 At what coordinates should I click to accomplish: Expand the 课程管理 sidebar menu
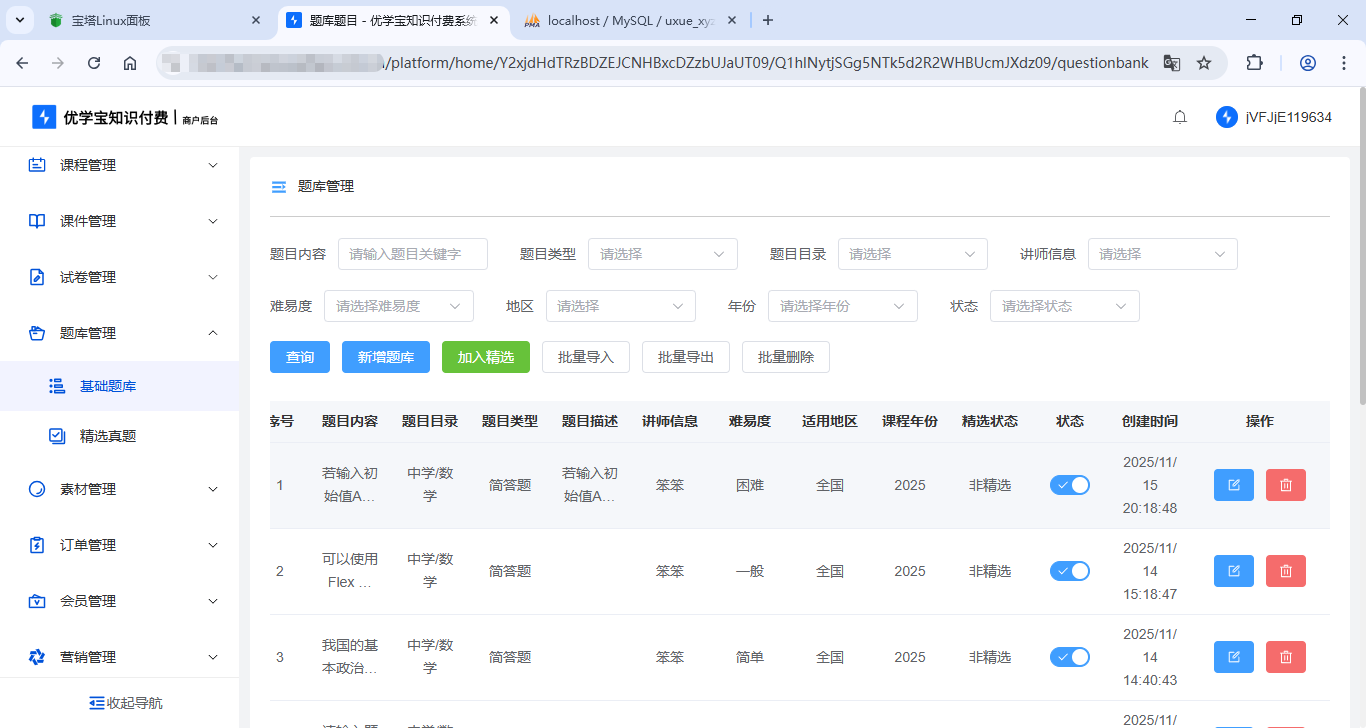120,165
